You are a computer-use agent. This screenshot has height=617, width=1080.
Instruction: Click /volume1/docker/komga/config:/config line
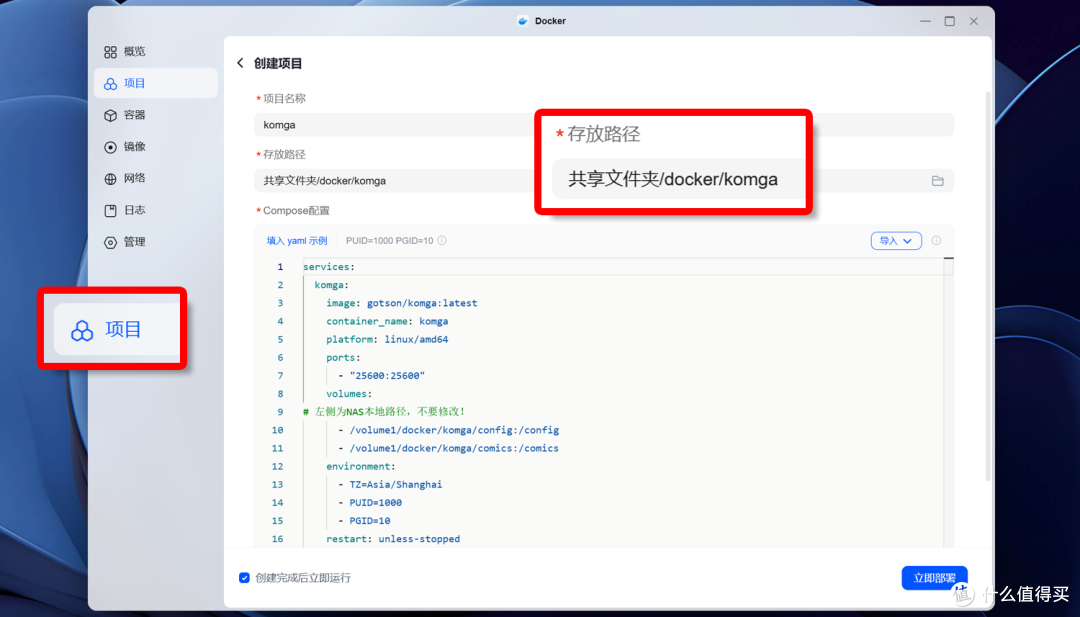[x=448, y=430]
